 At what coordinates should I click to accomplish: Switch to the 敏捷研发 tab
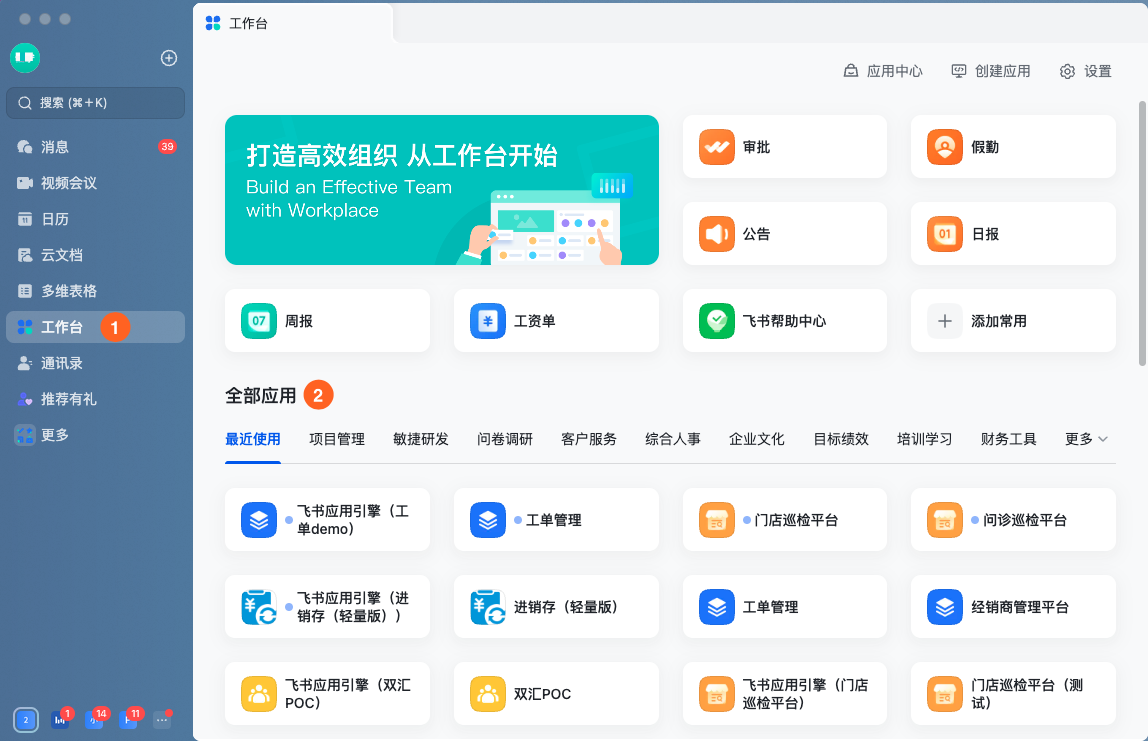[x=421, y=439]
